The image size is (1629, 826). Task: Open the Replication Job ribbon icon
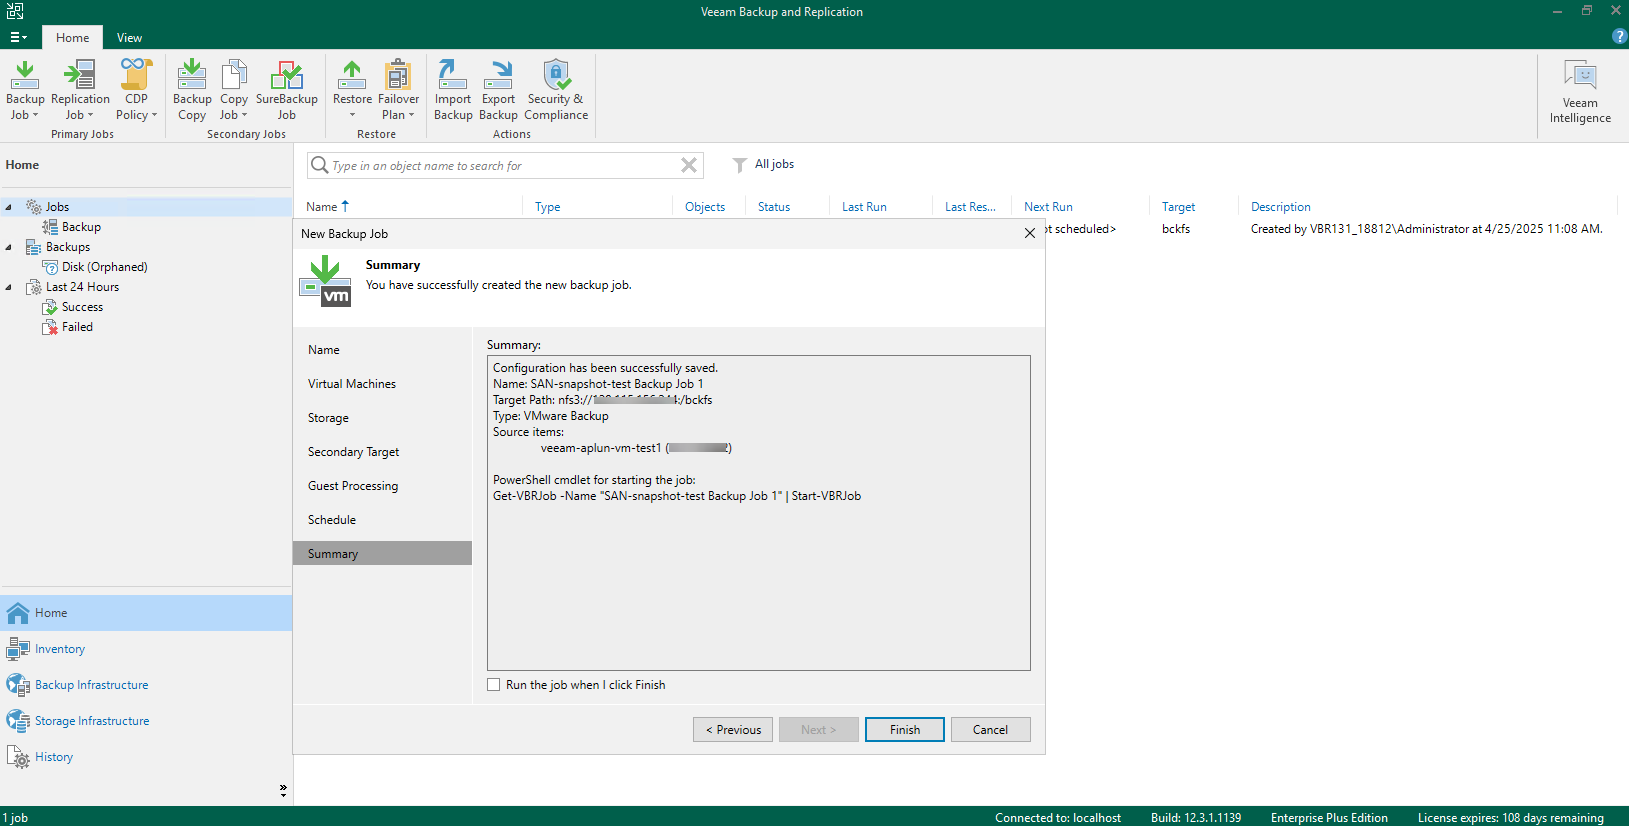(x=80, y=90)
